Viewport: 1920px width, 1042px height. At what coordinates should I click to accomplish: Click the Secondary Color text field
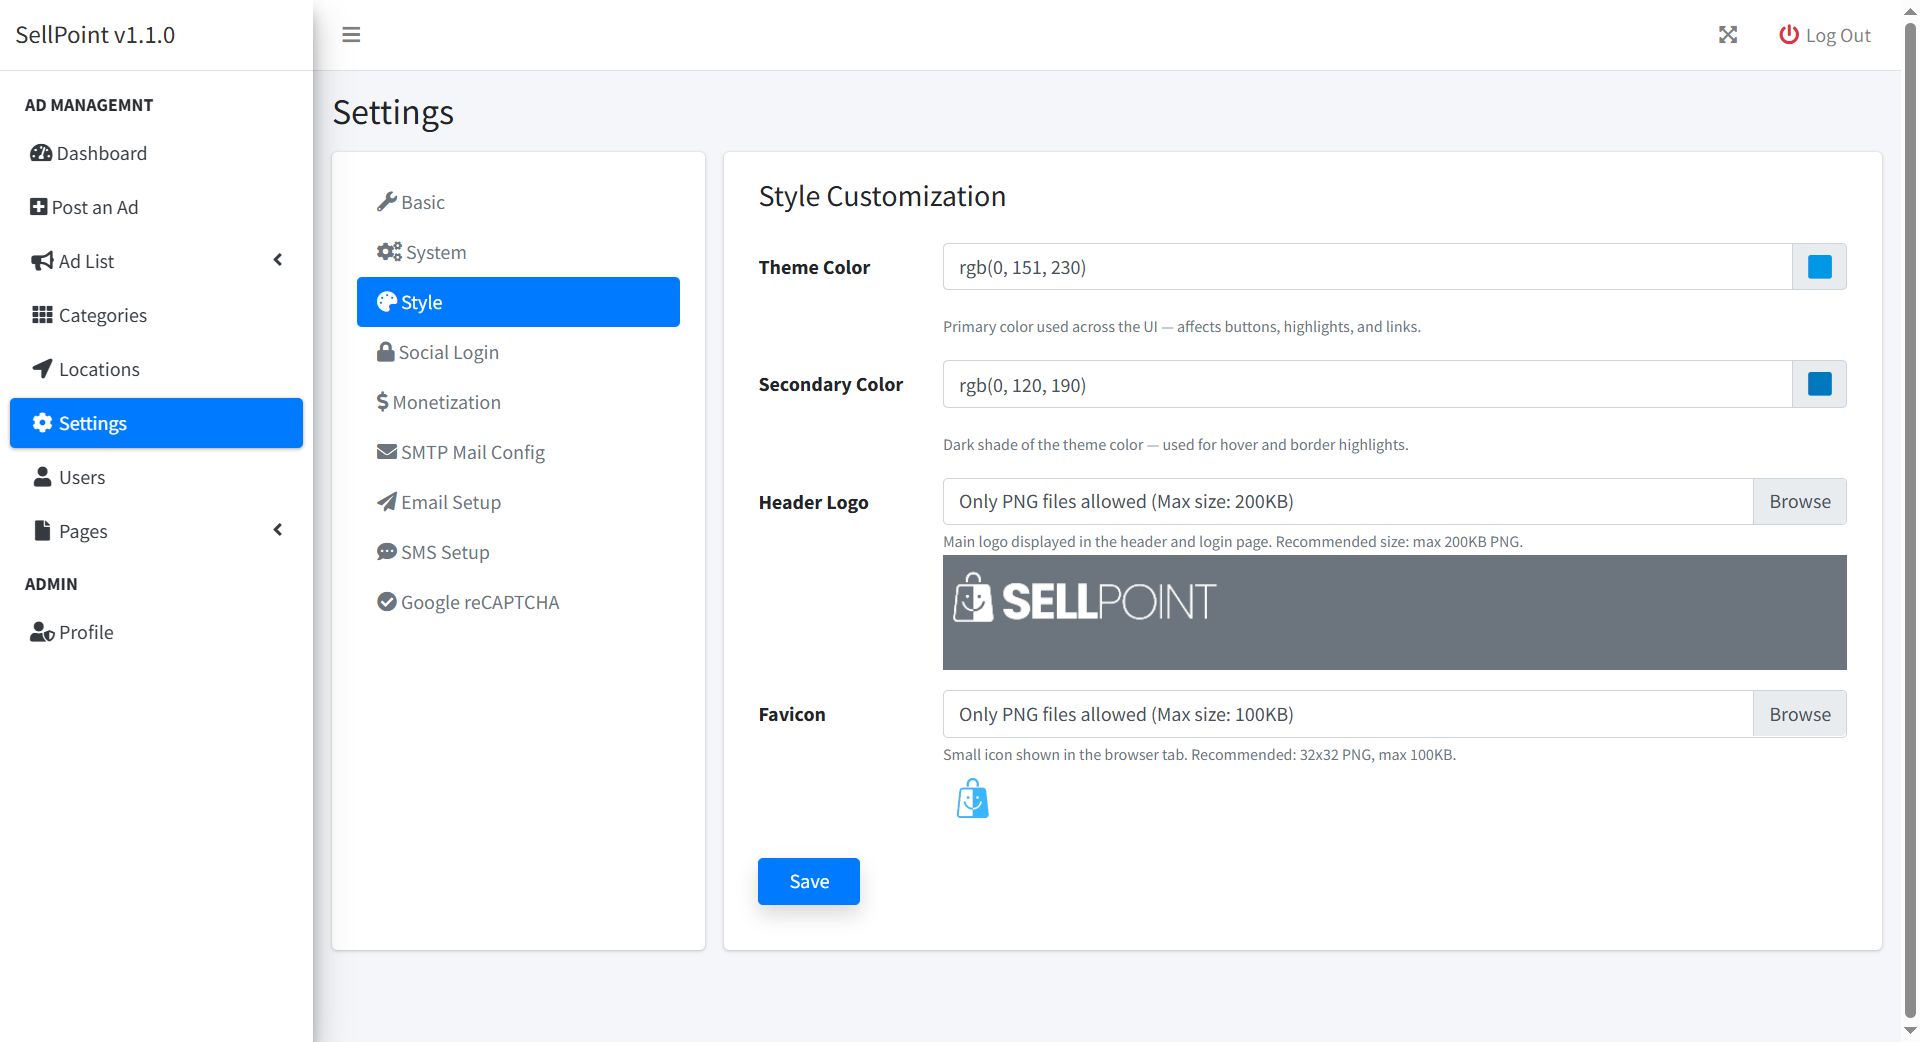(1366, 385)
